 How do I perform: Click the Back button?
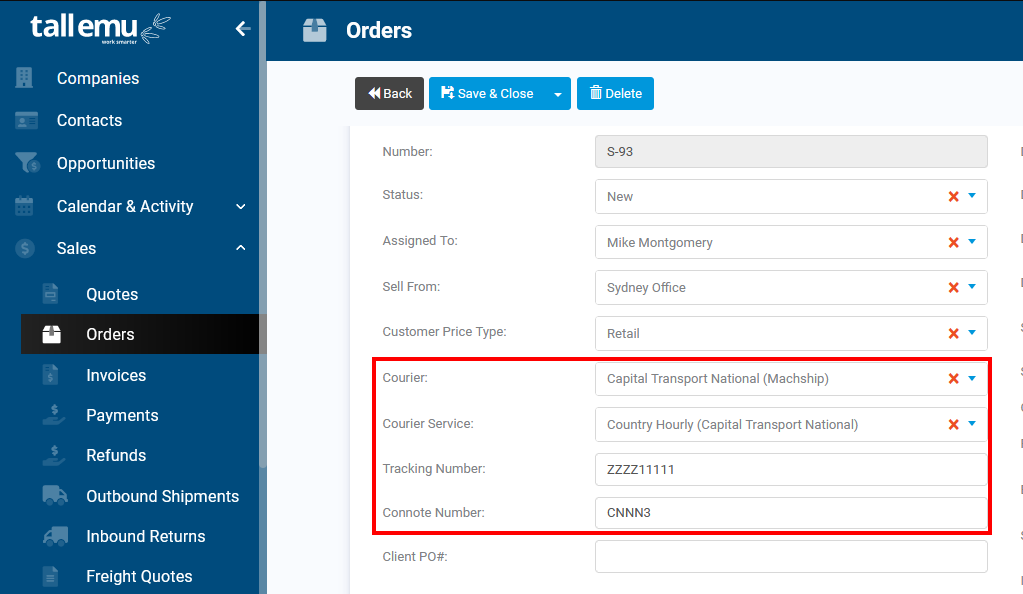(x=389, y=93)
